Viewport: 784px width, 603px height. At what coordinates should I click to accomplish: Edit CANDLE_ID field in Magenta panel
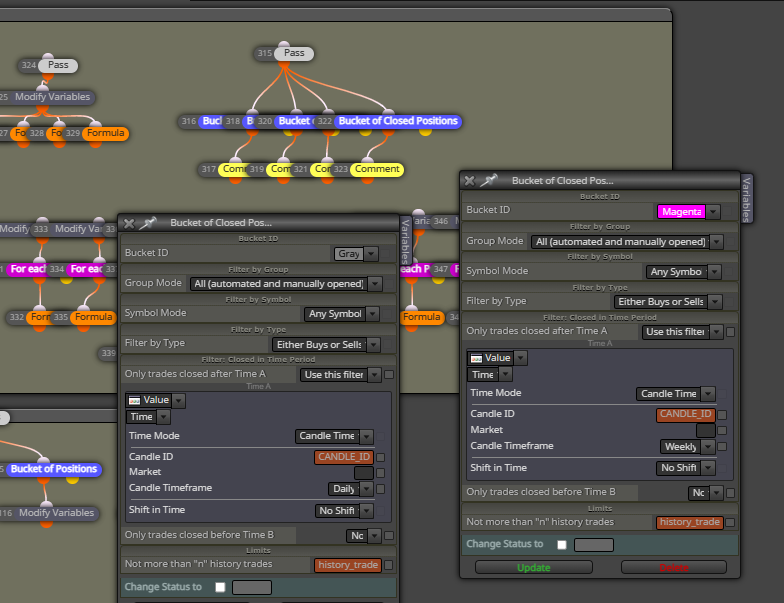[686, 414]
